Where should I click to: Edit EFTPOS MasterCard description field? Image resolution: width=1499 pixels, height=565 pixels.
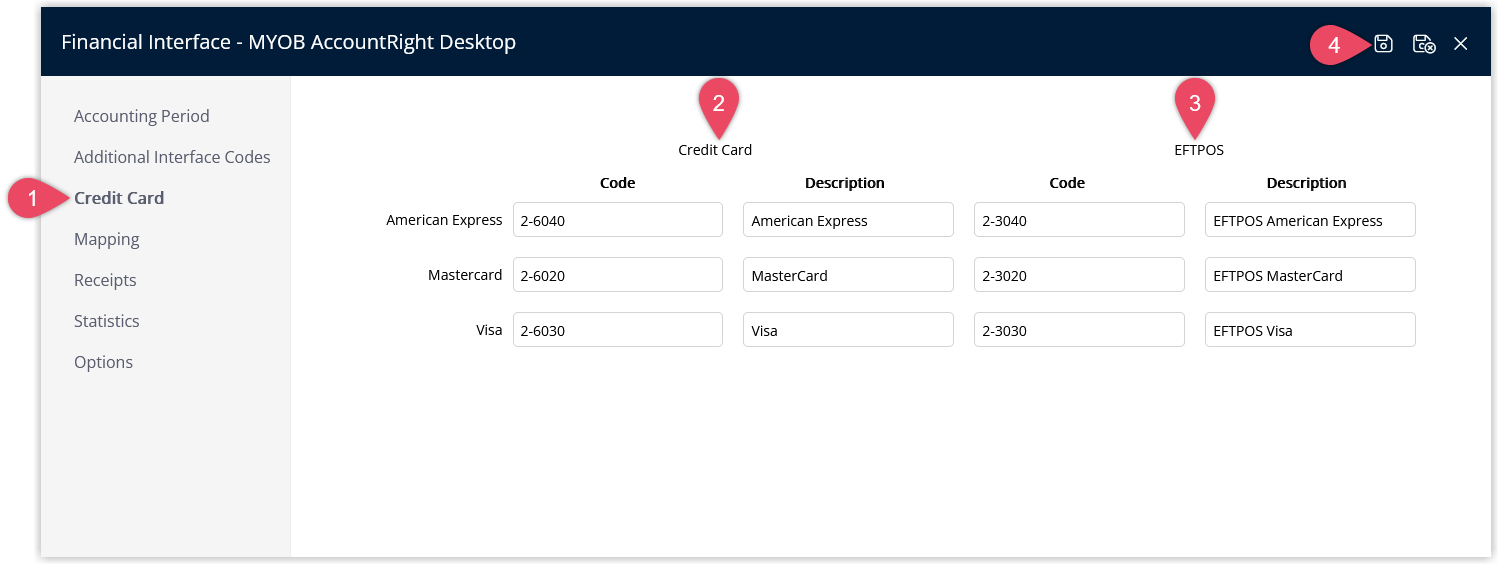click(x=1310, y=275)
